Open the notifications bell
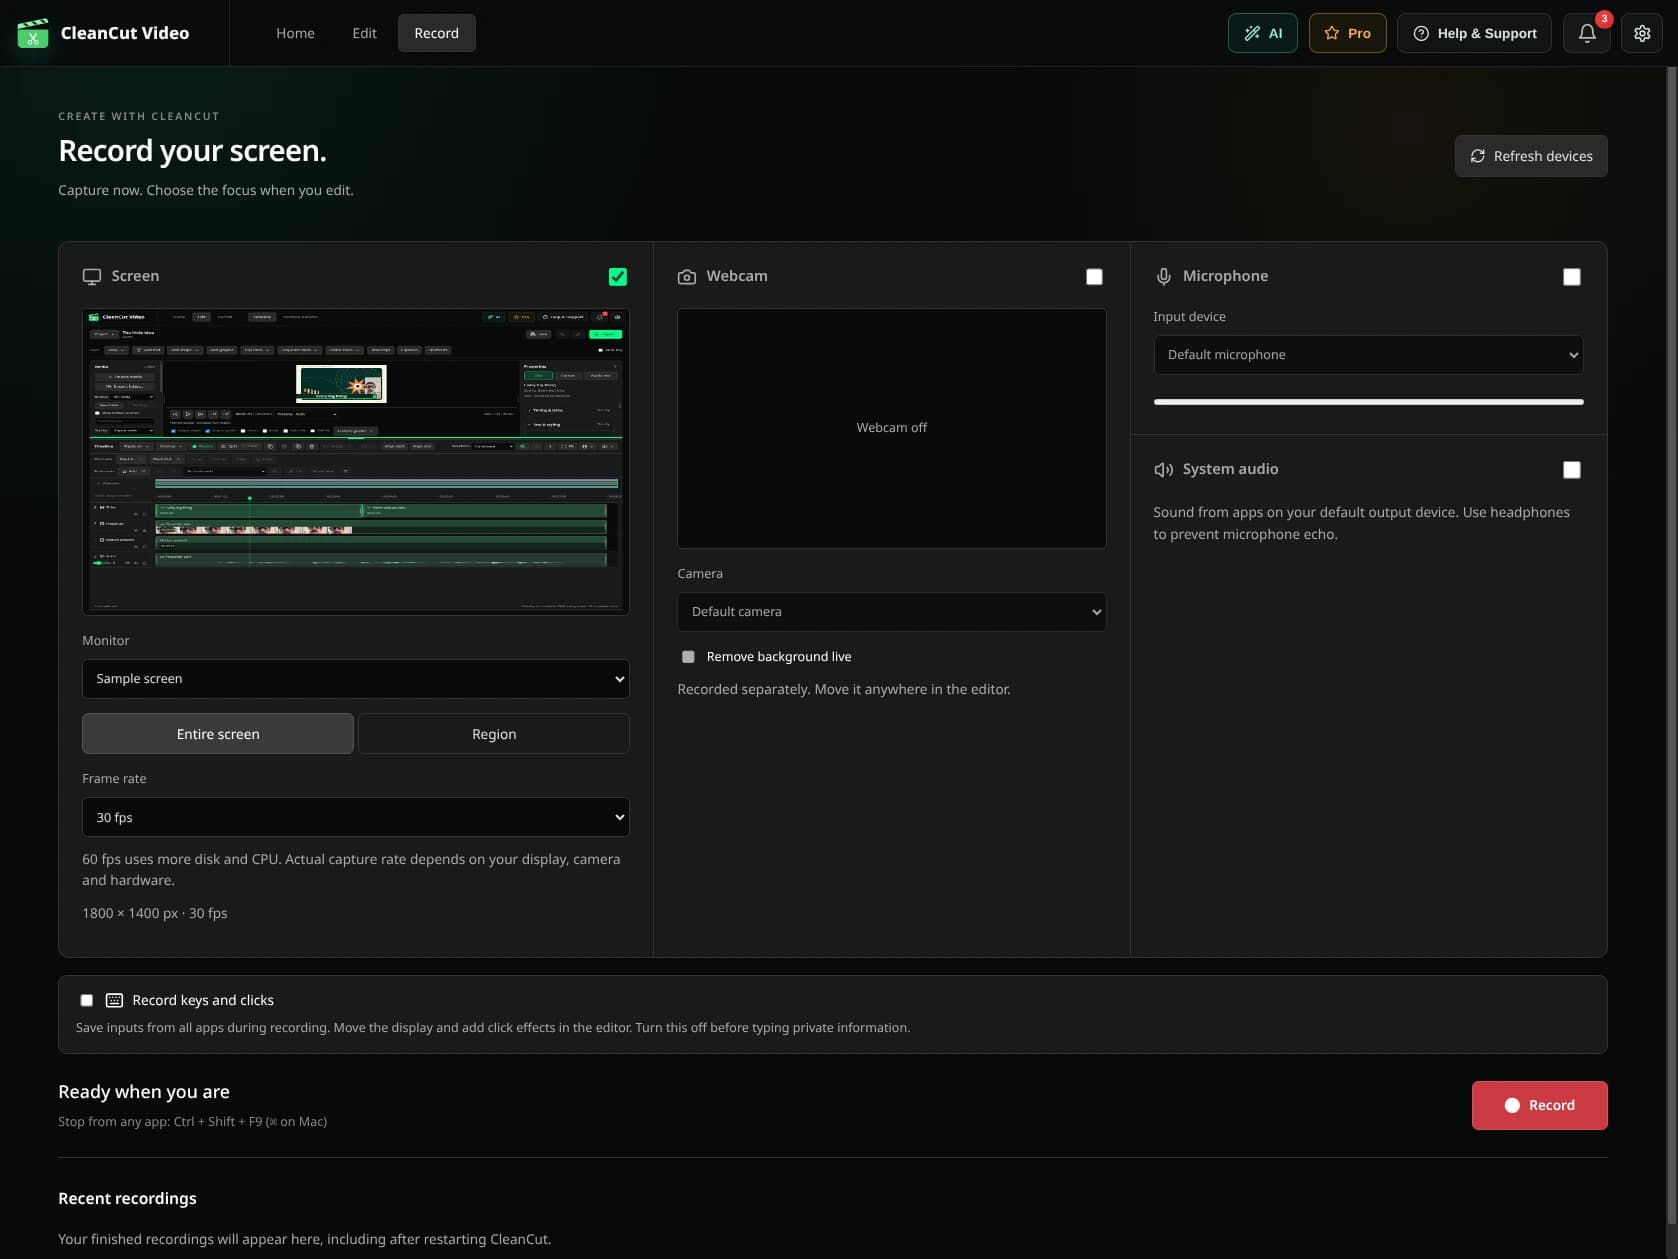 tap(1587, 33)
